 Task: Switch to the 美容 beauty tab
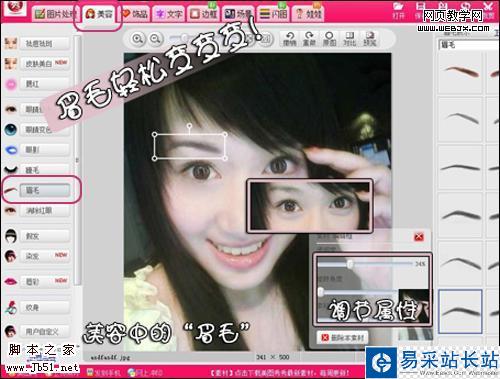(99, 14)
